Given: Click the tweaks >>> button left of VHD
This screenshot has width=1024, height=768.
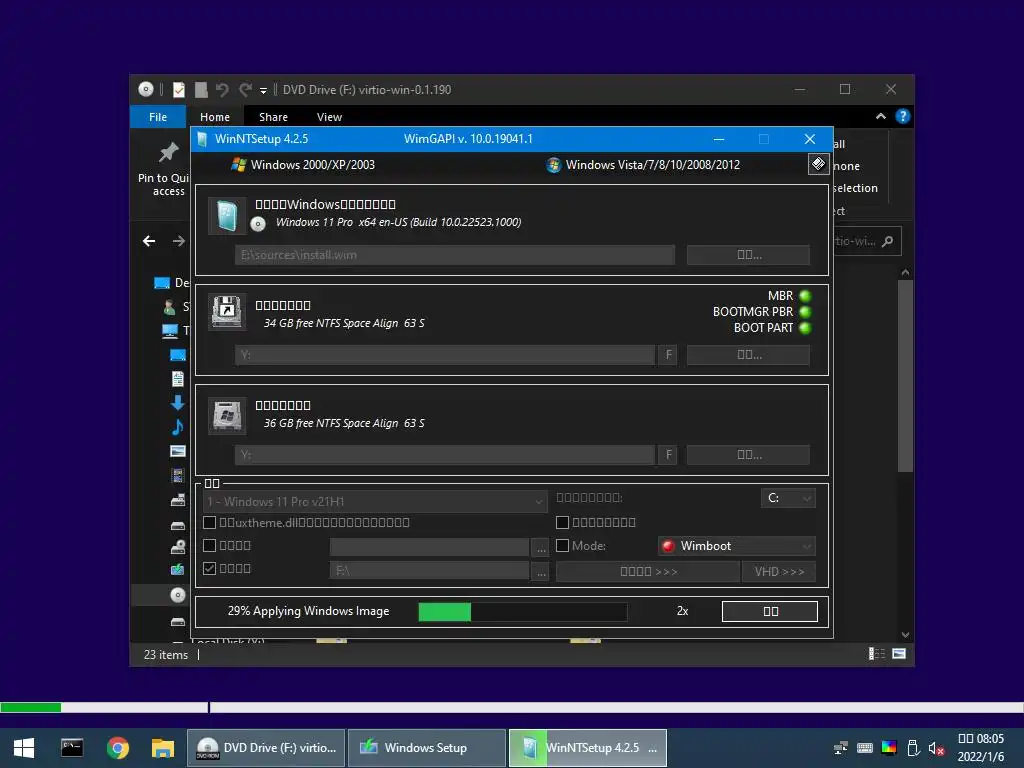Looking at the screenshot, I should point(648,571).
